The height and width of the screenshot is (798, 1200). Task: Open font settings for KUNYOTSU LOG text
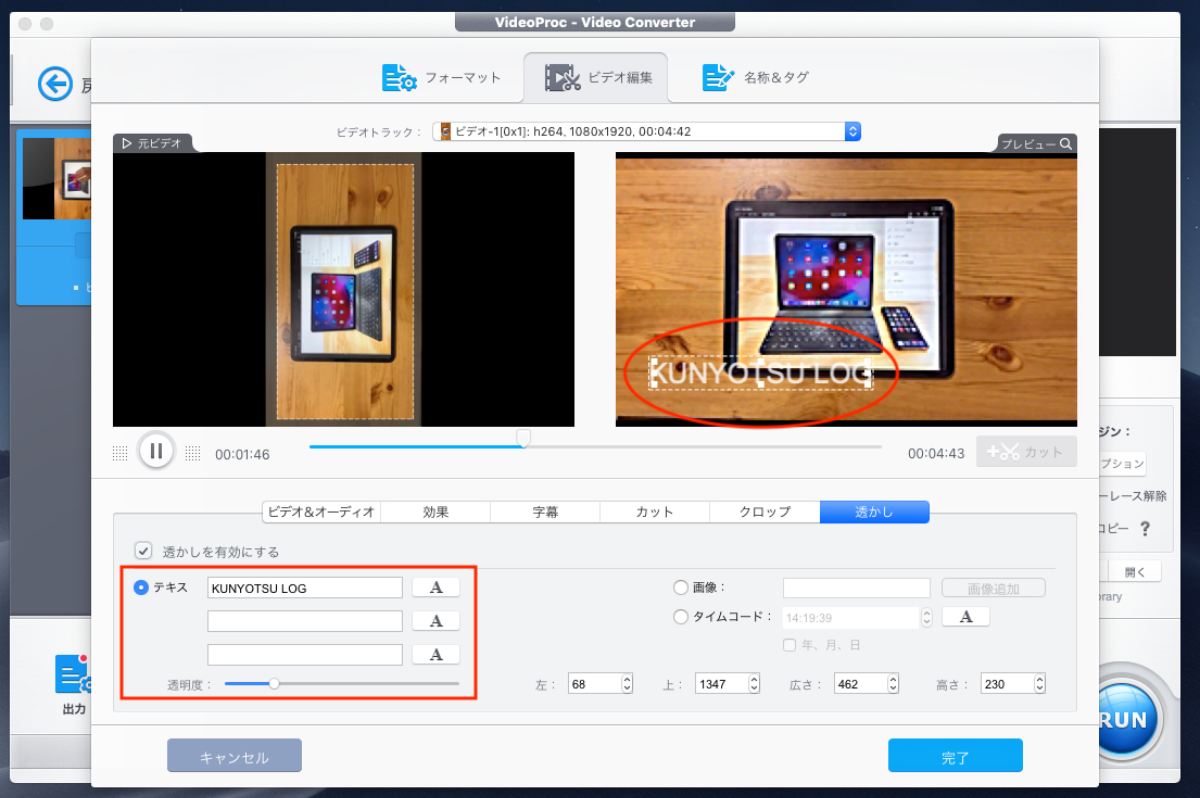click(x=436, y=588)
